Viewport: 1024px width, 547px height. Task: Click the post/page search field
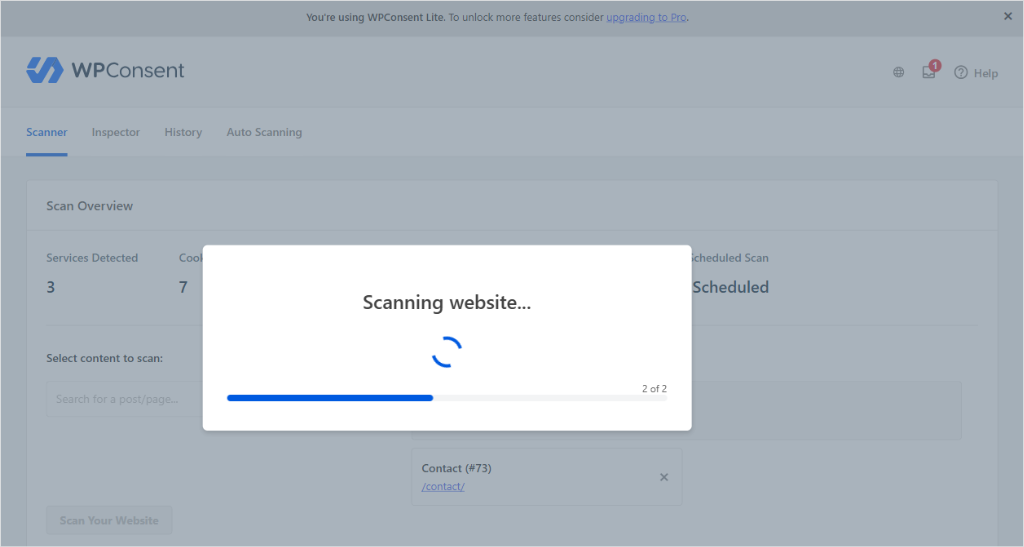click(124, 399)
